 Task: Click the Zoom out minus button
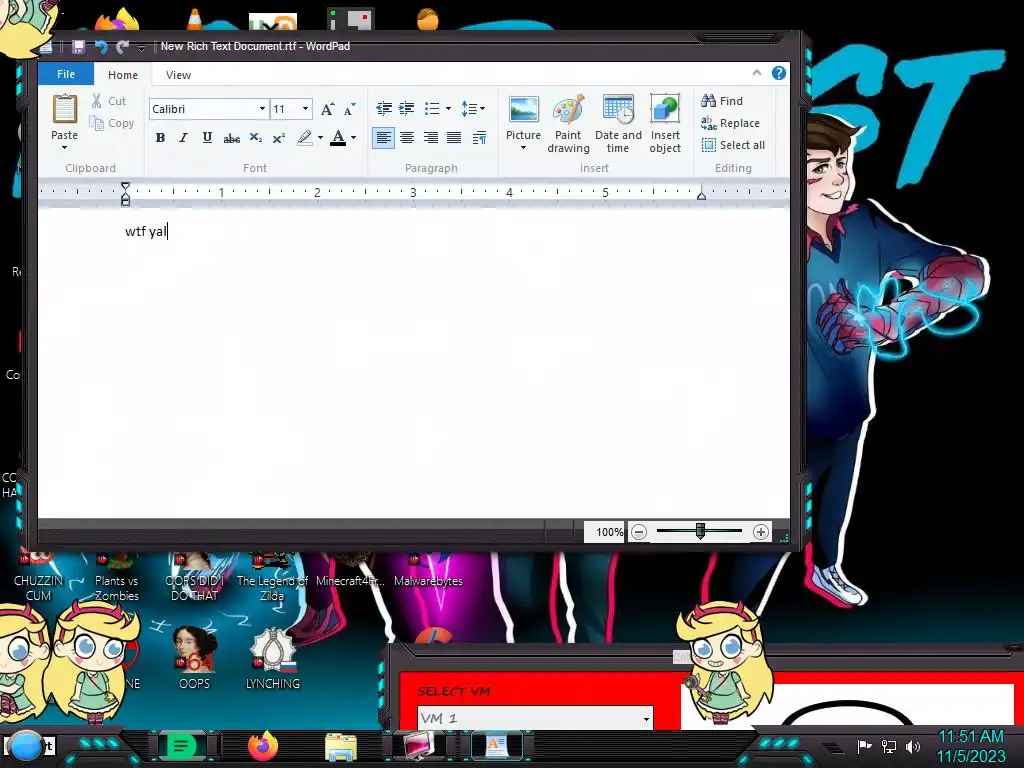click(x=639, y=532)
